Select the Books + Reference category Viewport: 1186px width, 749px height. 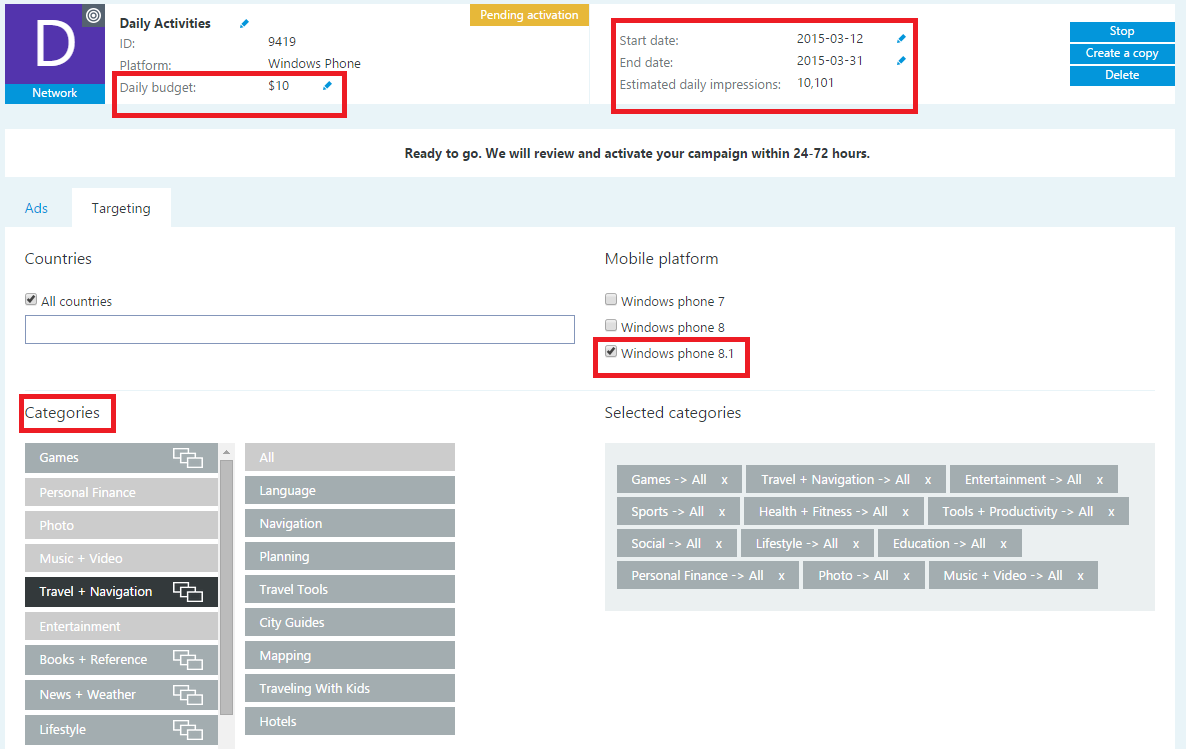pos(121,660)
